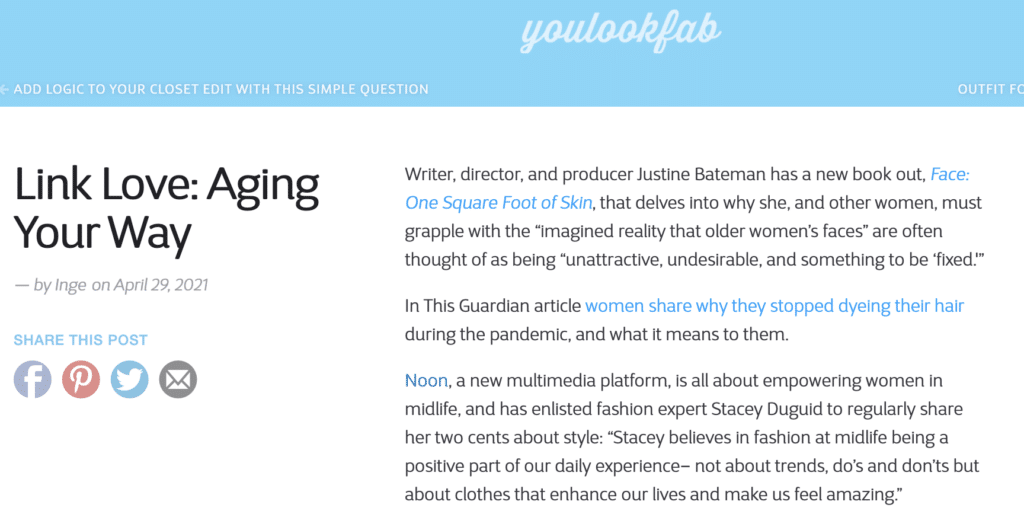The height and width of the screenshot is (530, 1024).
Task: Click the youlookfab site logo
Action: click(x=620, y=33)
